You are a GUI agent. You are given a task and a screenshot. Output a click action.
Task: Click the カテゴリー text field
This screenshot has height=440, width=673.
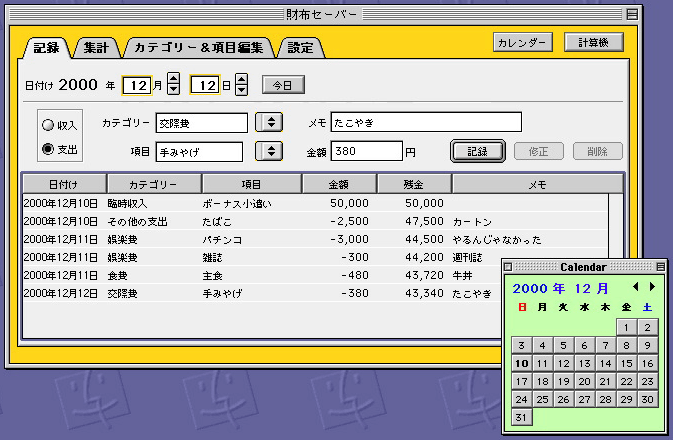[202, 123]
